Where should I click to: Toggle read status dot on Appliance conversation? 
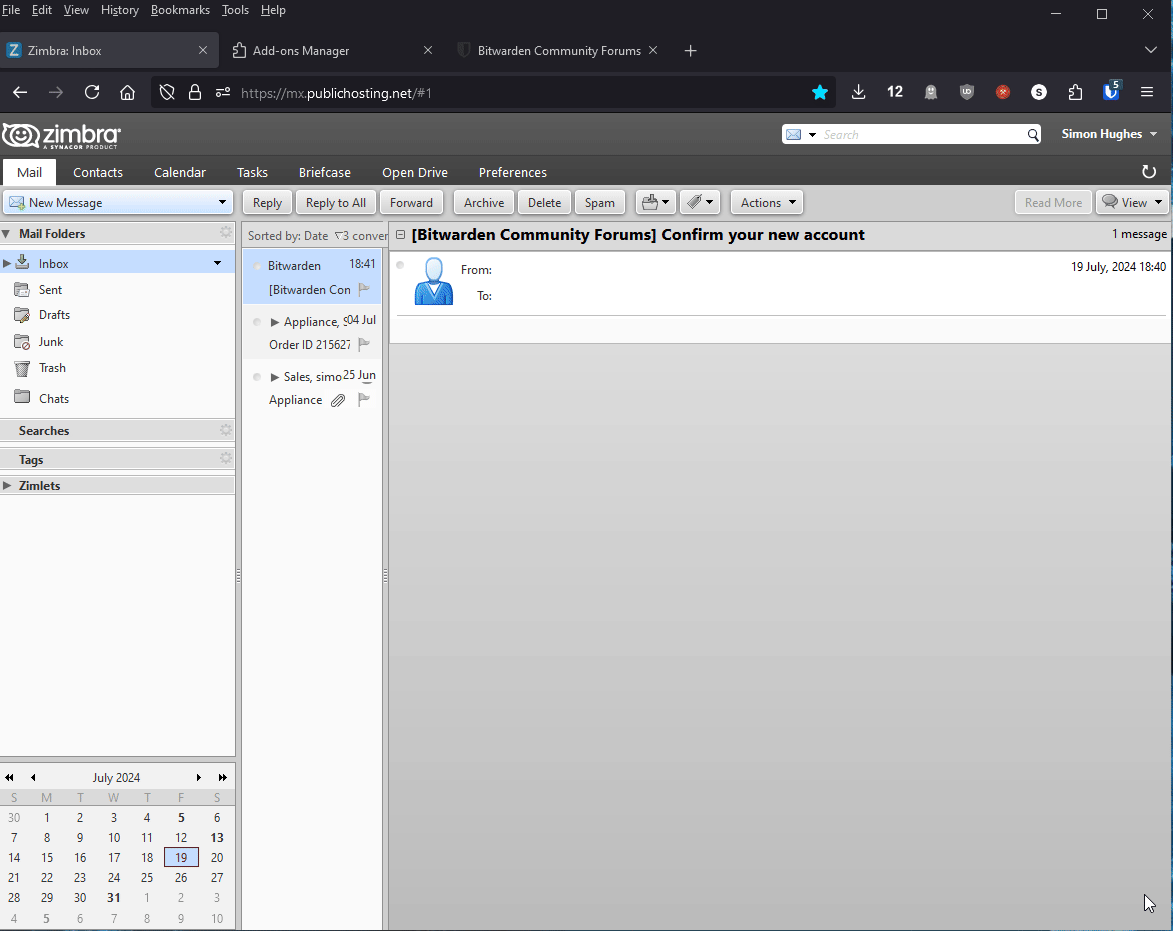click(x=257, y=322)
